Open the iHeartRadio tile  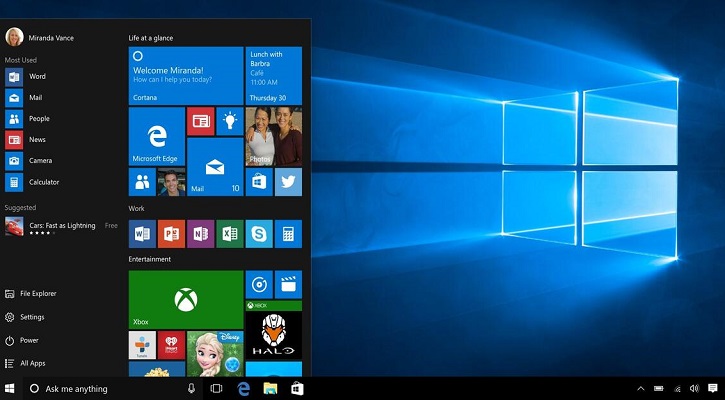(172, 345)
